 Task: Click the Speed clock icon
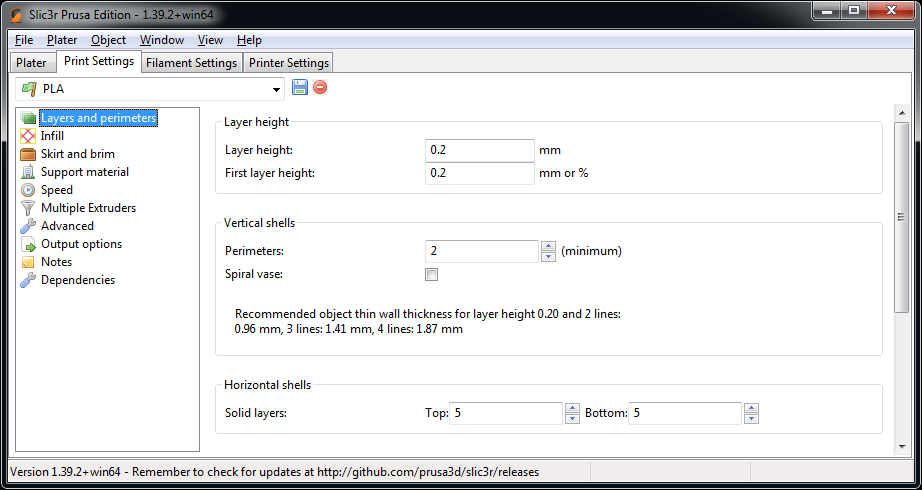coord(28,190)
